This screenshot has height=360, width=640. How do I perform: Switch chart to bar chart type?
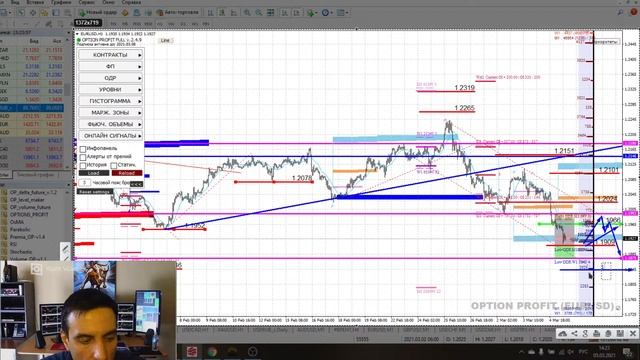click(211, 13)
